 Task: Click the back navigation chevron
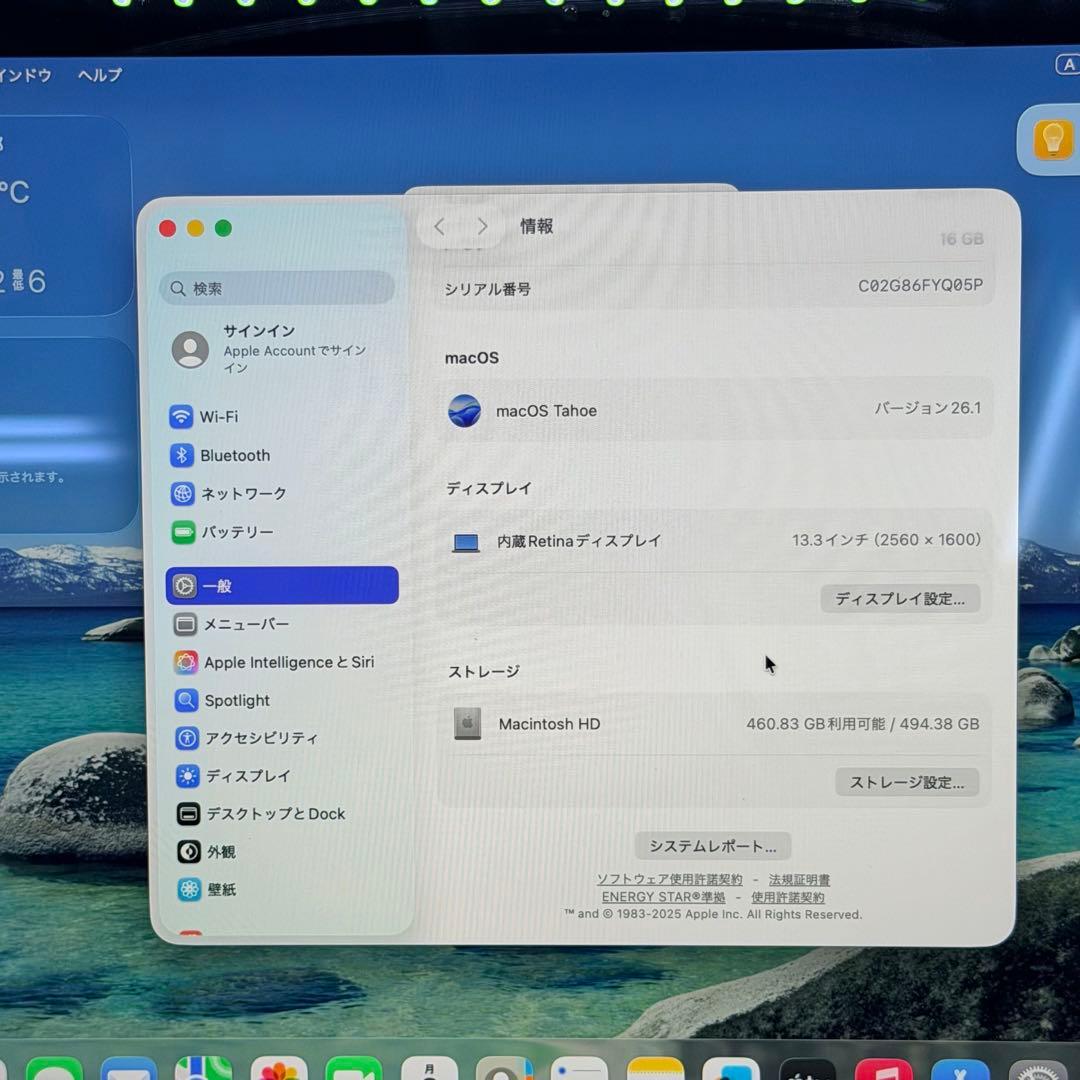point(439,226)
